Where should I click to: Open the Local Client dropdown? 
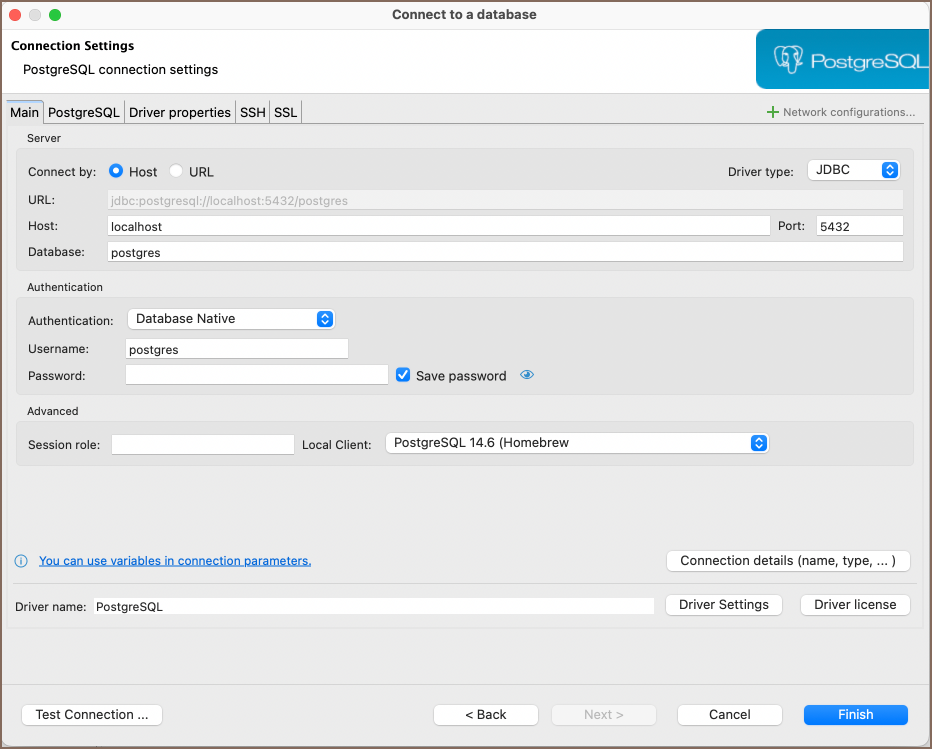point(577,443)
